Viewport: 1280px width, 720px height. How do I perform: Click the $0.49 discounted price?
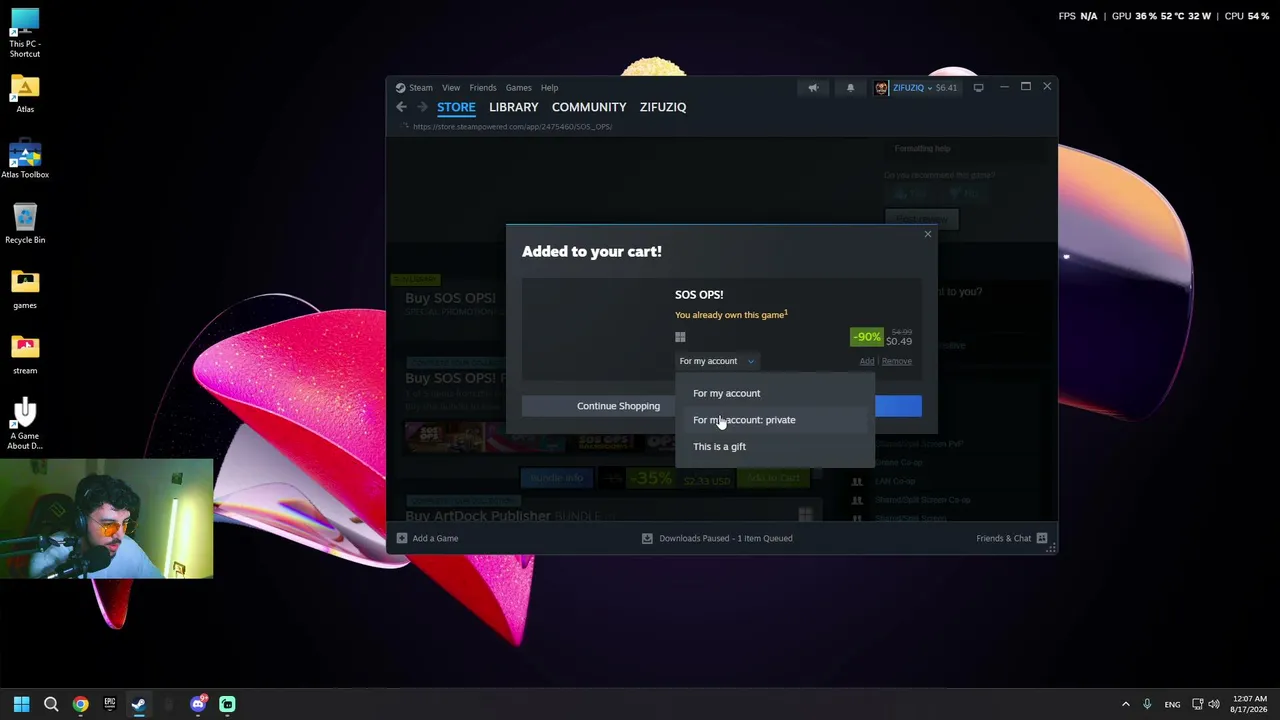pyautogui.click(x=898, y=341)
